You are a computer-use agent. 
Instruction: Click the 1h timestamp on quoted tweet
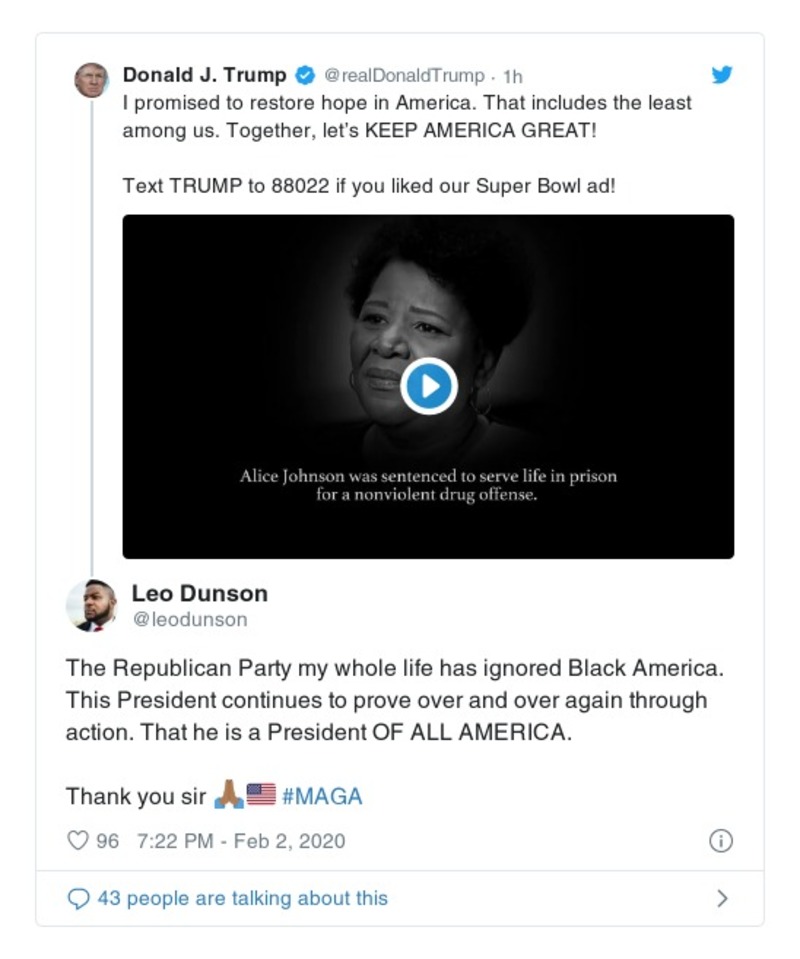pos(512,76)
